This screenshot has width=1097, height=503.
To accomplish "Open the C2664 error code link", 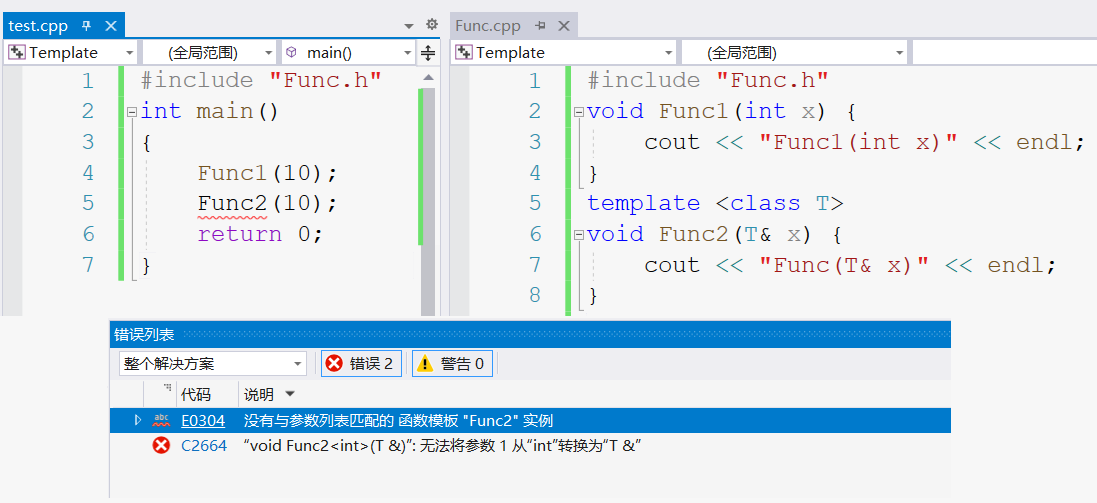I will [203, 446].
